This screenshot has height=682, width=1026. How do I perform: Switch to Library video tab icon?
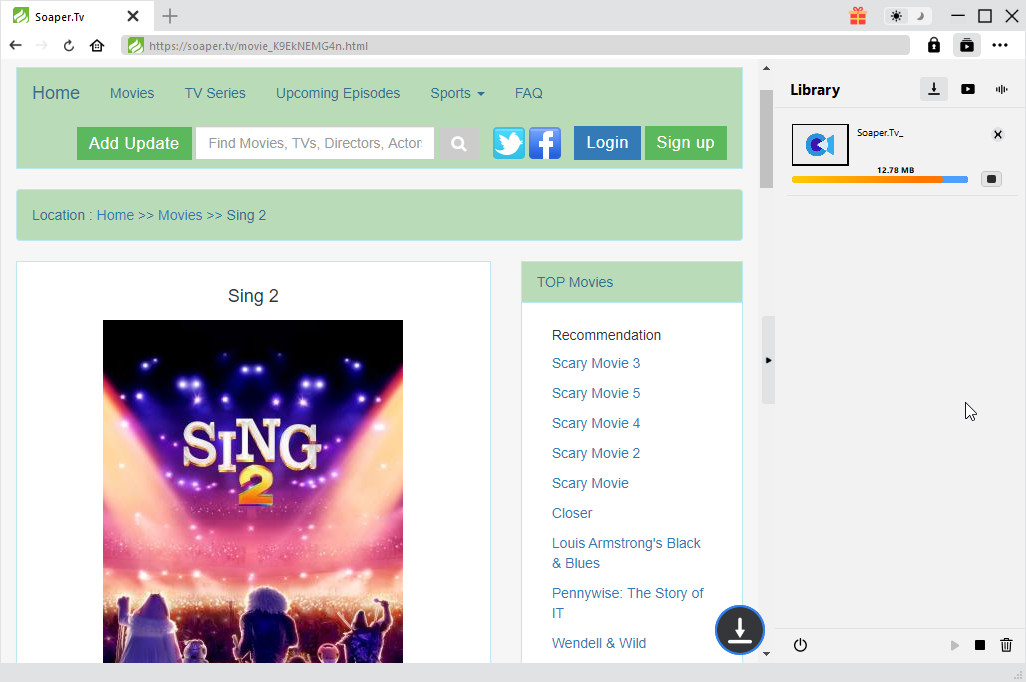[967, 89]
